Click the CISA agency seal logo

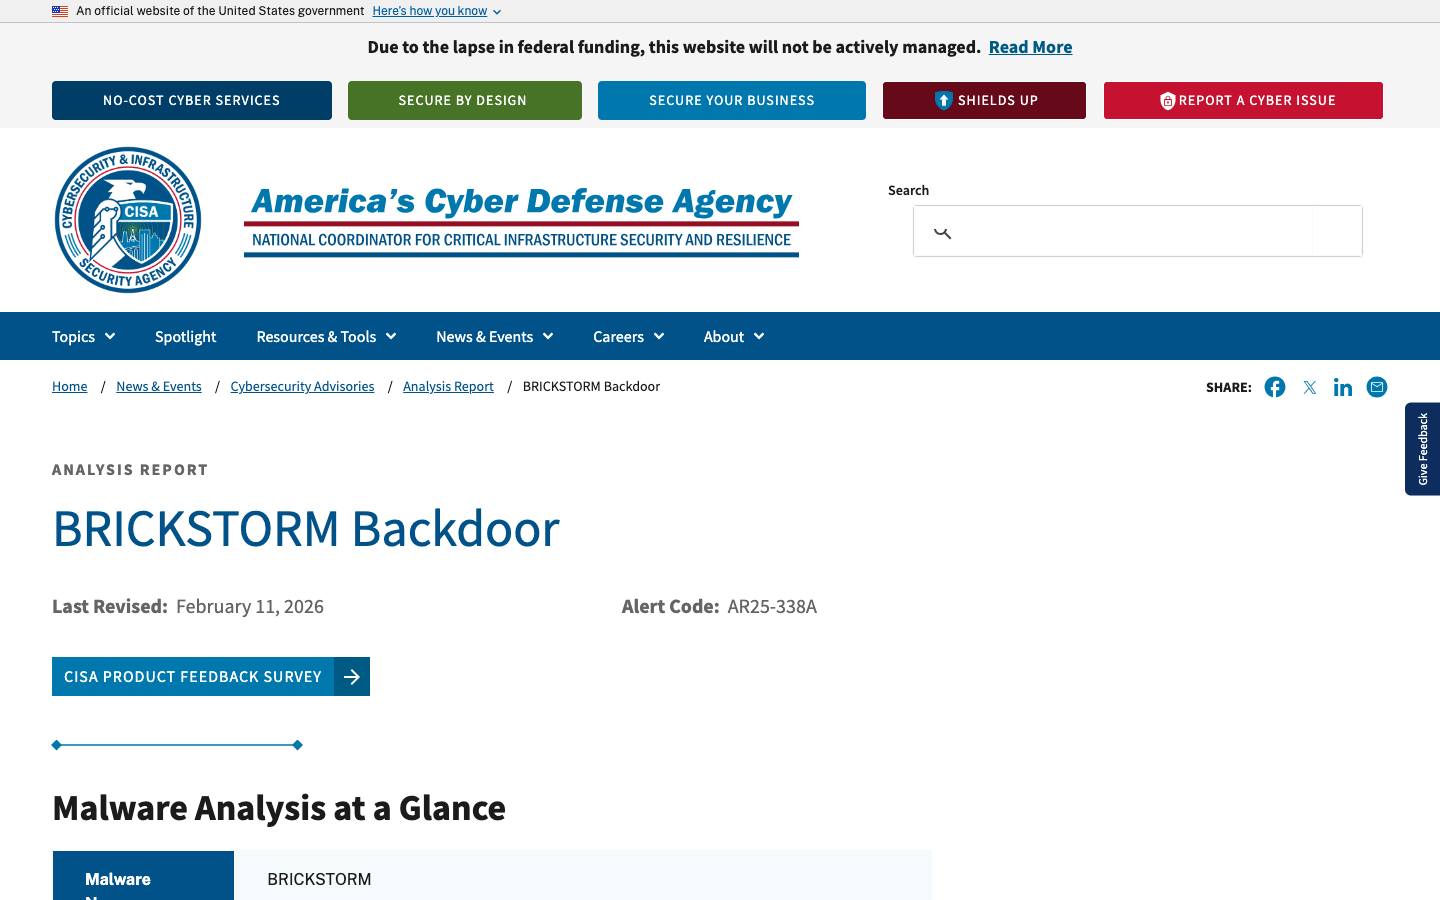[x=128, y=220]
